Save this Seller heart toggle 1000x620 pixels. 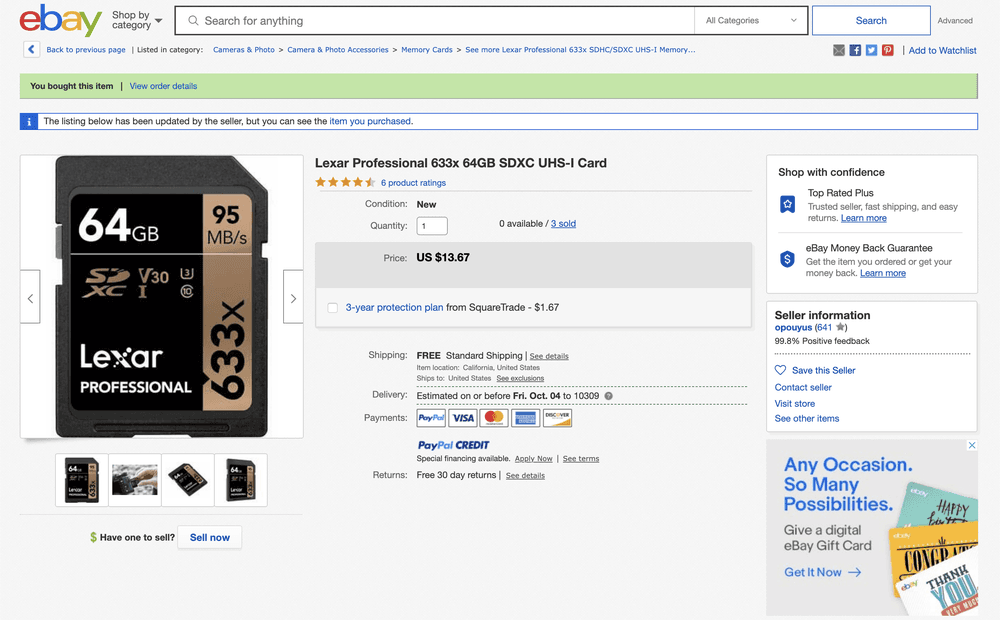click(780, 370)
